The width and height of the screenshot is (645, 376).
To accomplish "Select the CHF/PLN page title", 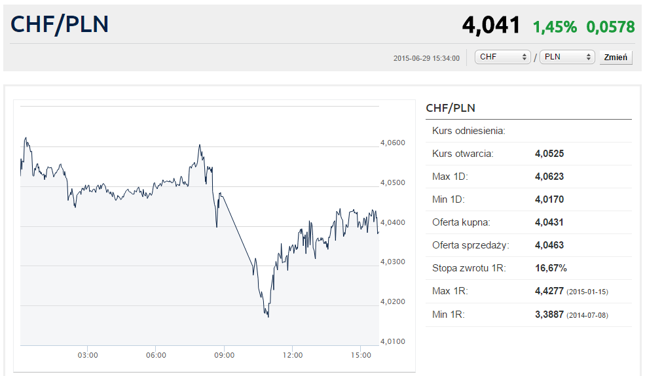I will (60, 24).
